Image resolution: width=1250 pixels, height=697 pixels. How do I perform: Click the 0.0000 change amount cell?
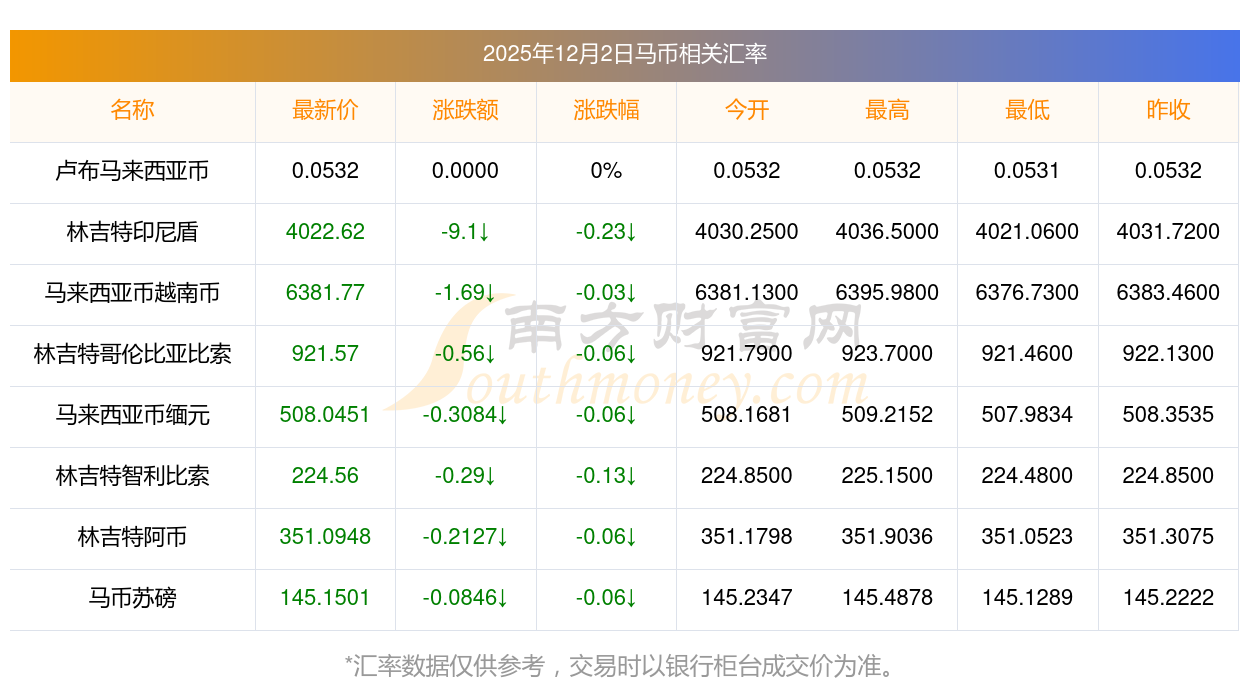[x=466, y=171]
